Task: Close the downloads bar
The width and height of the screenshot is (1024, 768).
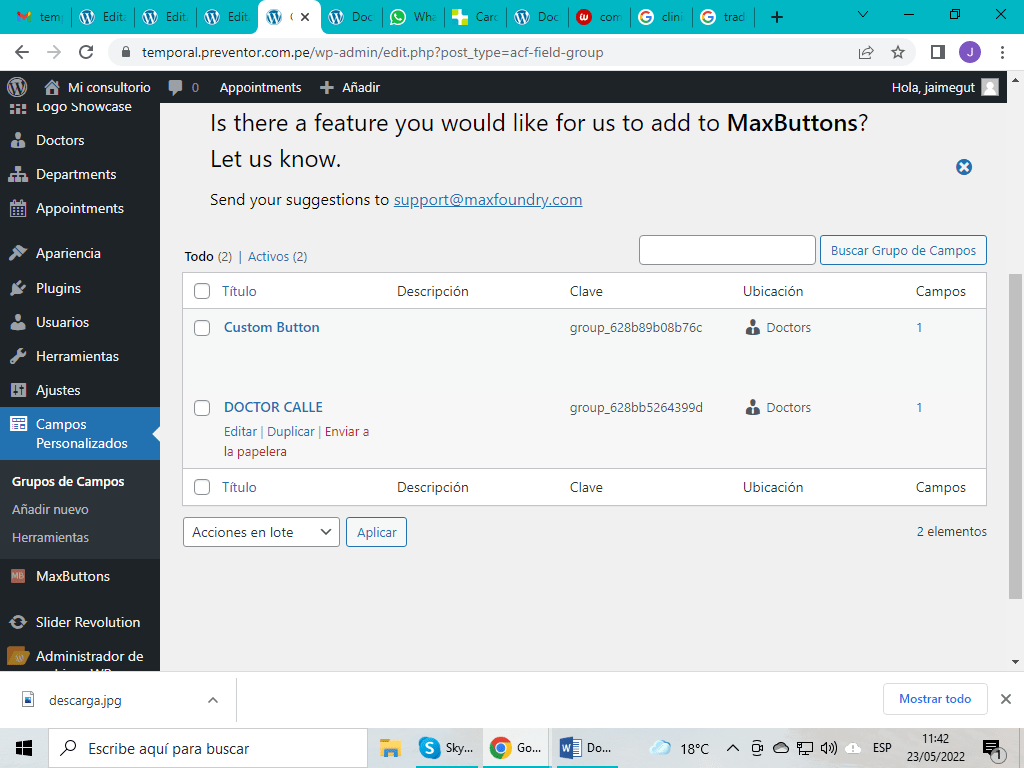Action: click(1006, 699)
